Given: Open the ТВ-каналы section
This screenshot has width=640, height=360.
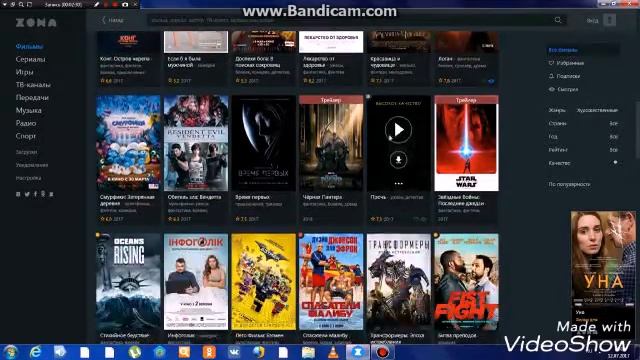Looking at the screenshot, I should coord(33,85).
